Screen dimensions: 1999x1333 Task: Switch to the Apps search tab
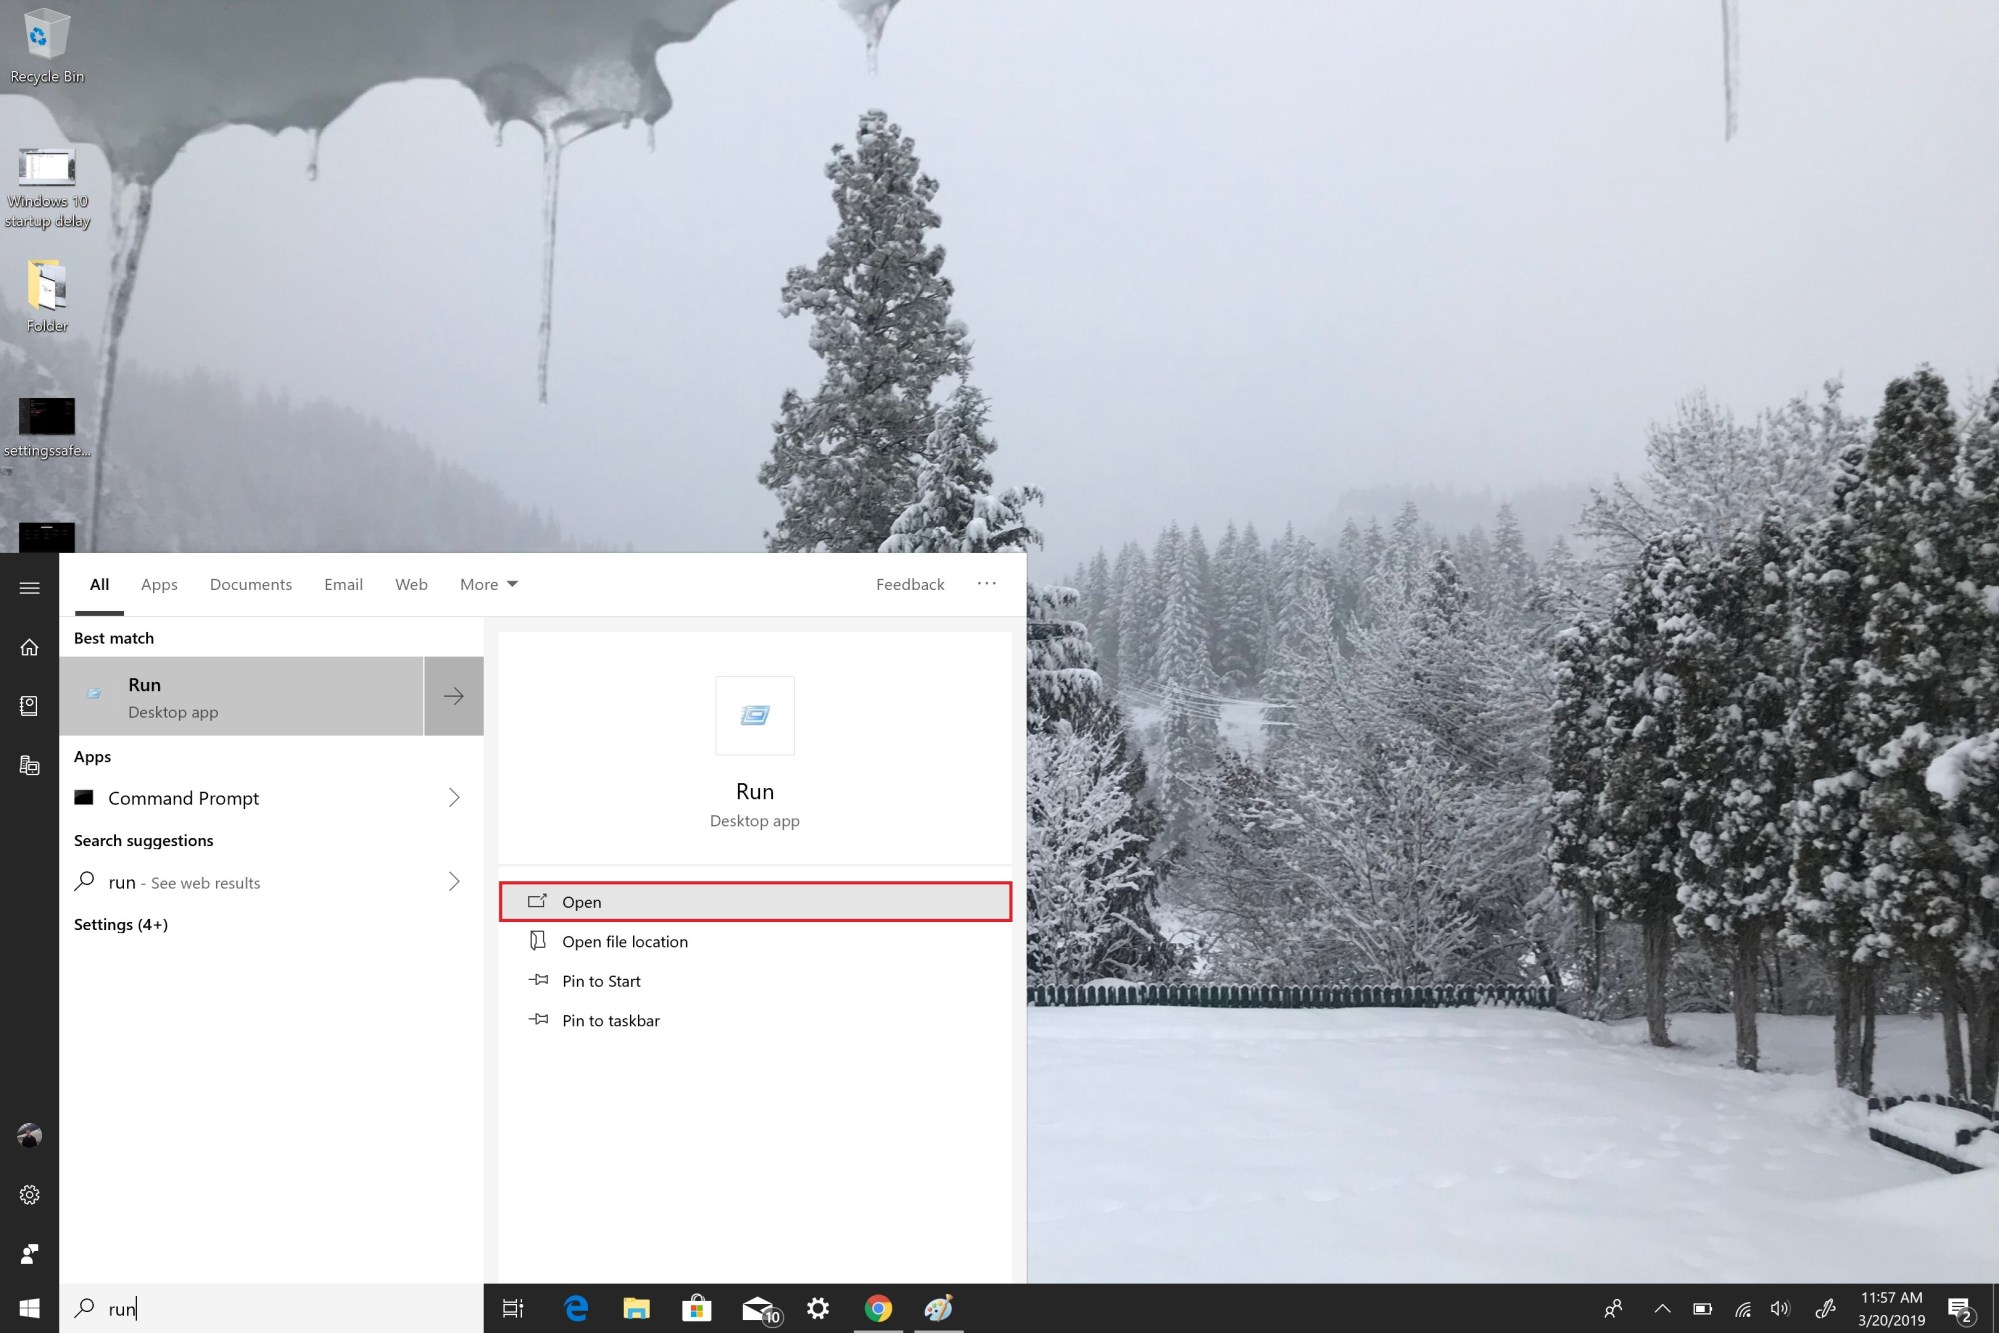pyautogui.click(x=158, y=583)
